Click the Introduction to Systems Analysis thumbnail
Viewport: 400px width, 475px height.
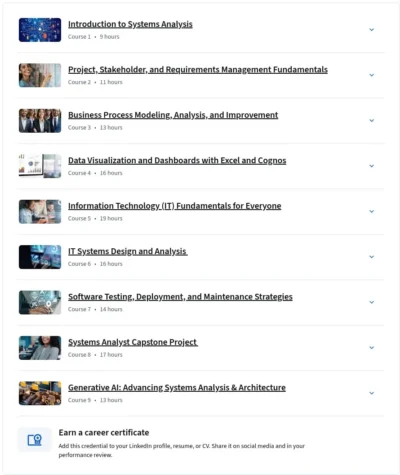click(x=40, y=30)
